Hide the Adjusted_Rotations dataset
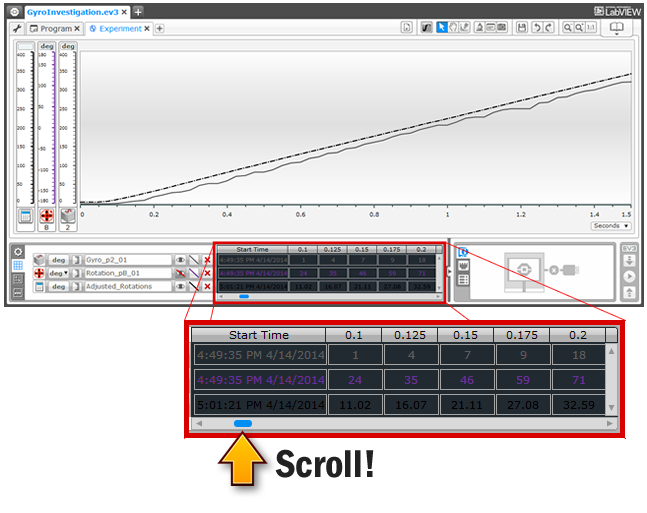 coord(181,287)
